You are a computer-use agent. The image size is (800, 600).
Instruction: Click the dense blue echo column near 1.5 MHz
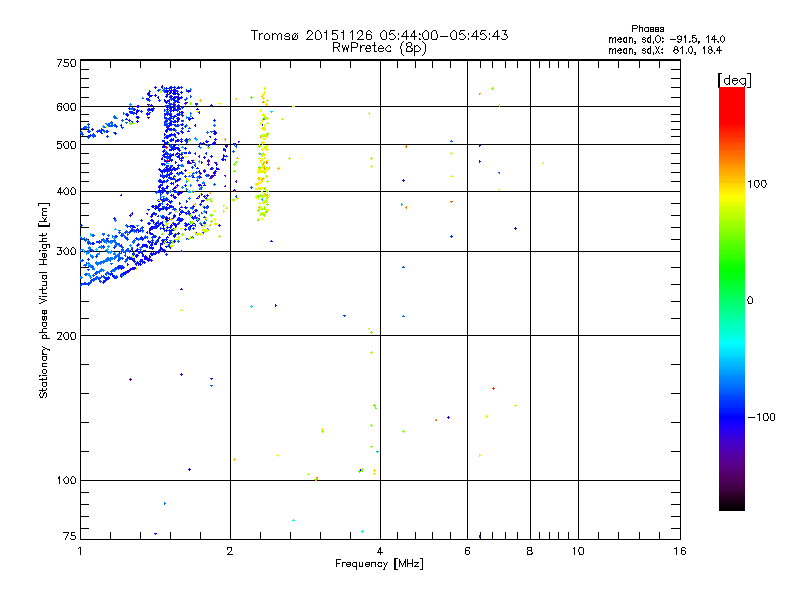[x=172, y=153]
